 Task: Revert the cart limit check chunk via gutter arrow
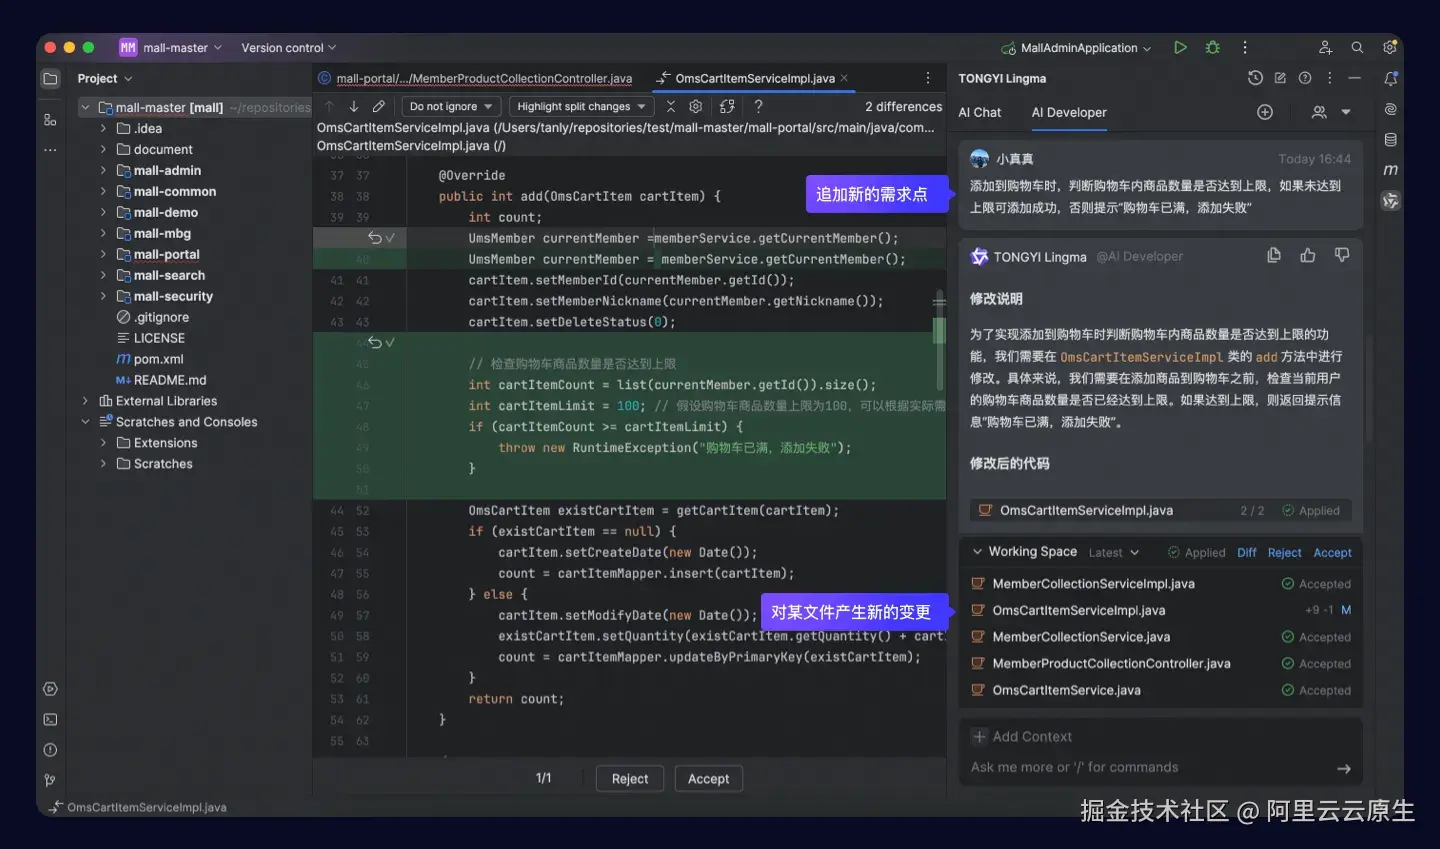(375, 342)
